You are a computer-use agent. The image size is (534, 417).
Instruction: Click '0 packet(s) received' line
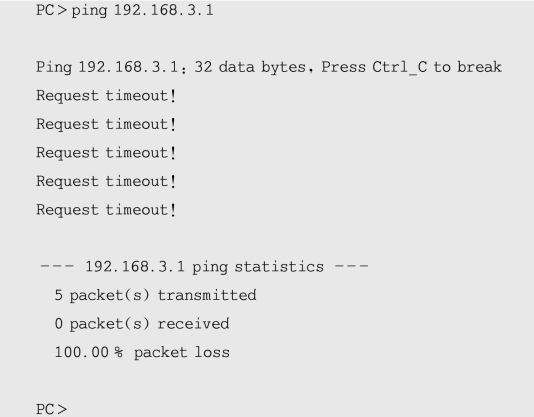[142, 324]
